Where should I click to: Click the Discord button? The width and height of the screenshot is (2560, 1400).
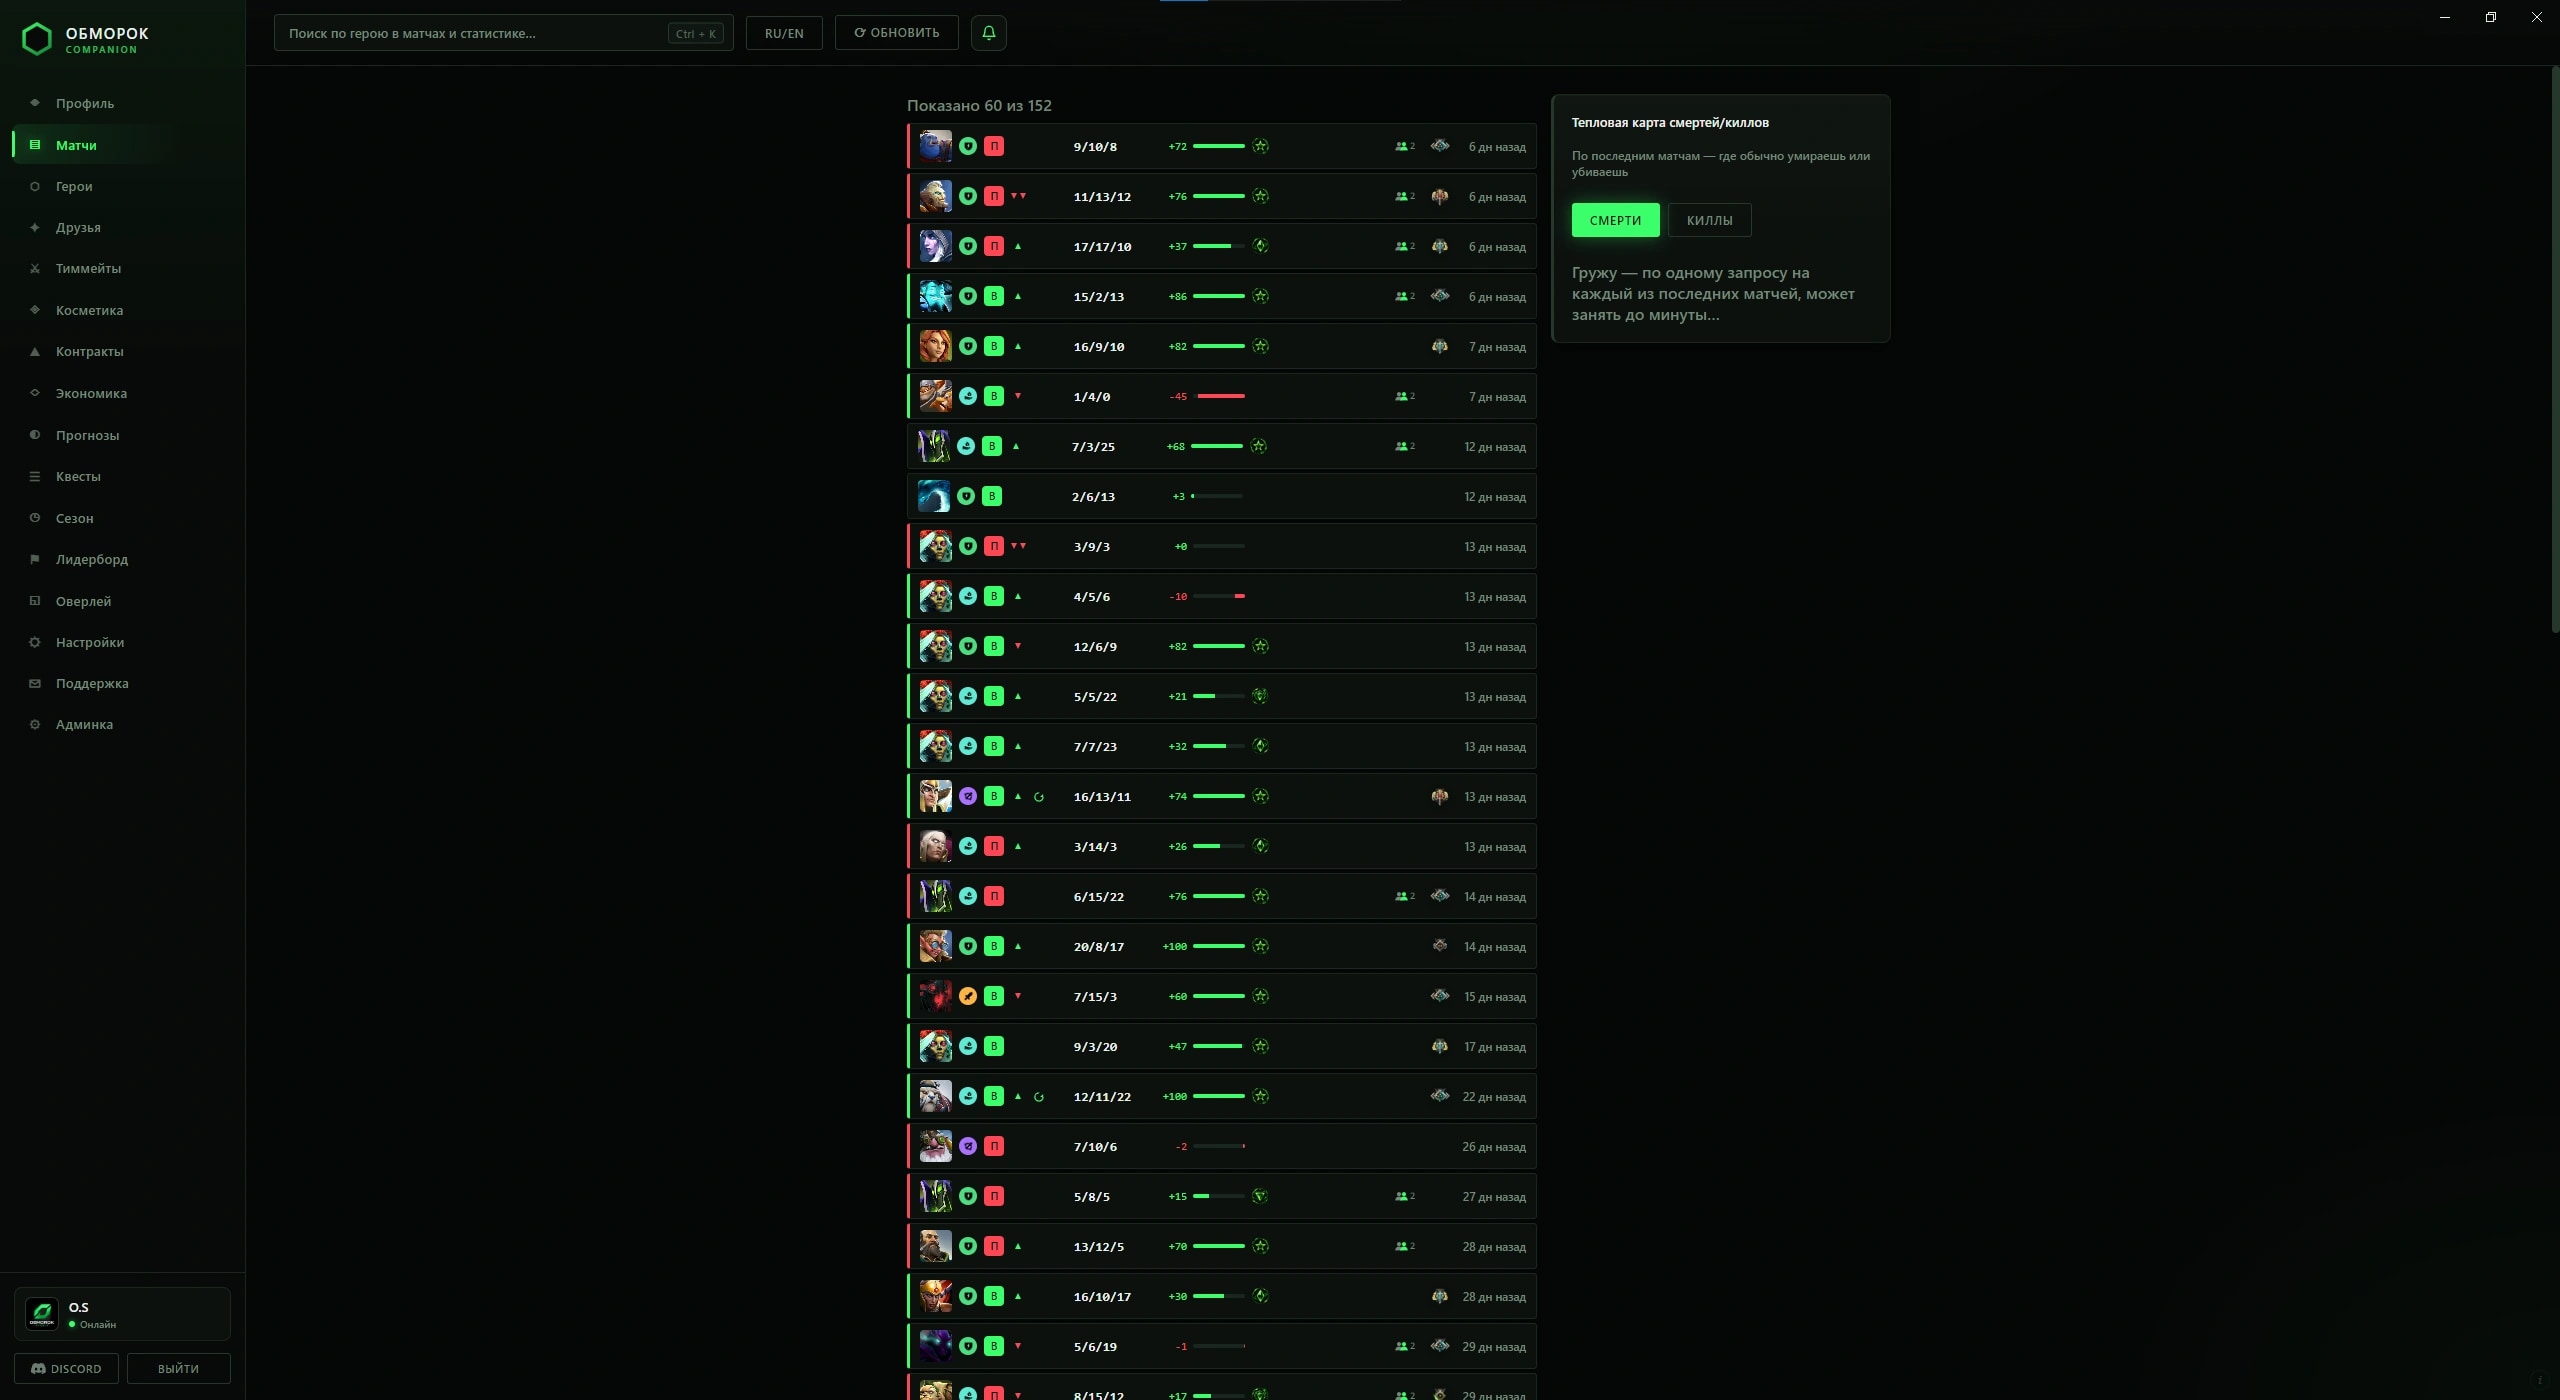click(66, 1368)
